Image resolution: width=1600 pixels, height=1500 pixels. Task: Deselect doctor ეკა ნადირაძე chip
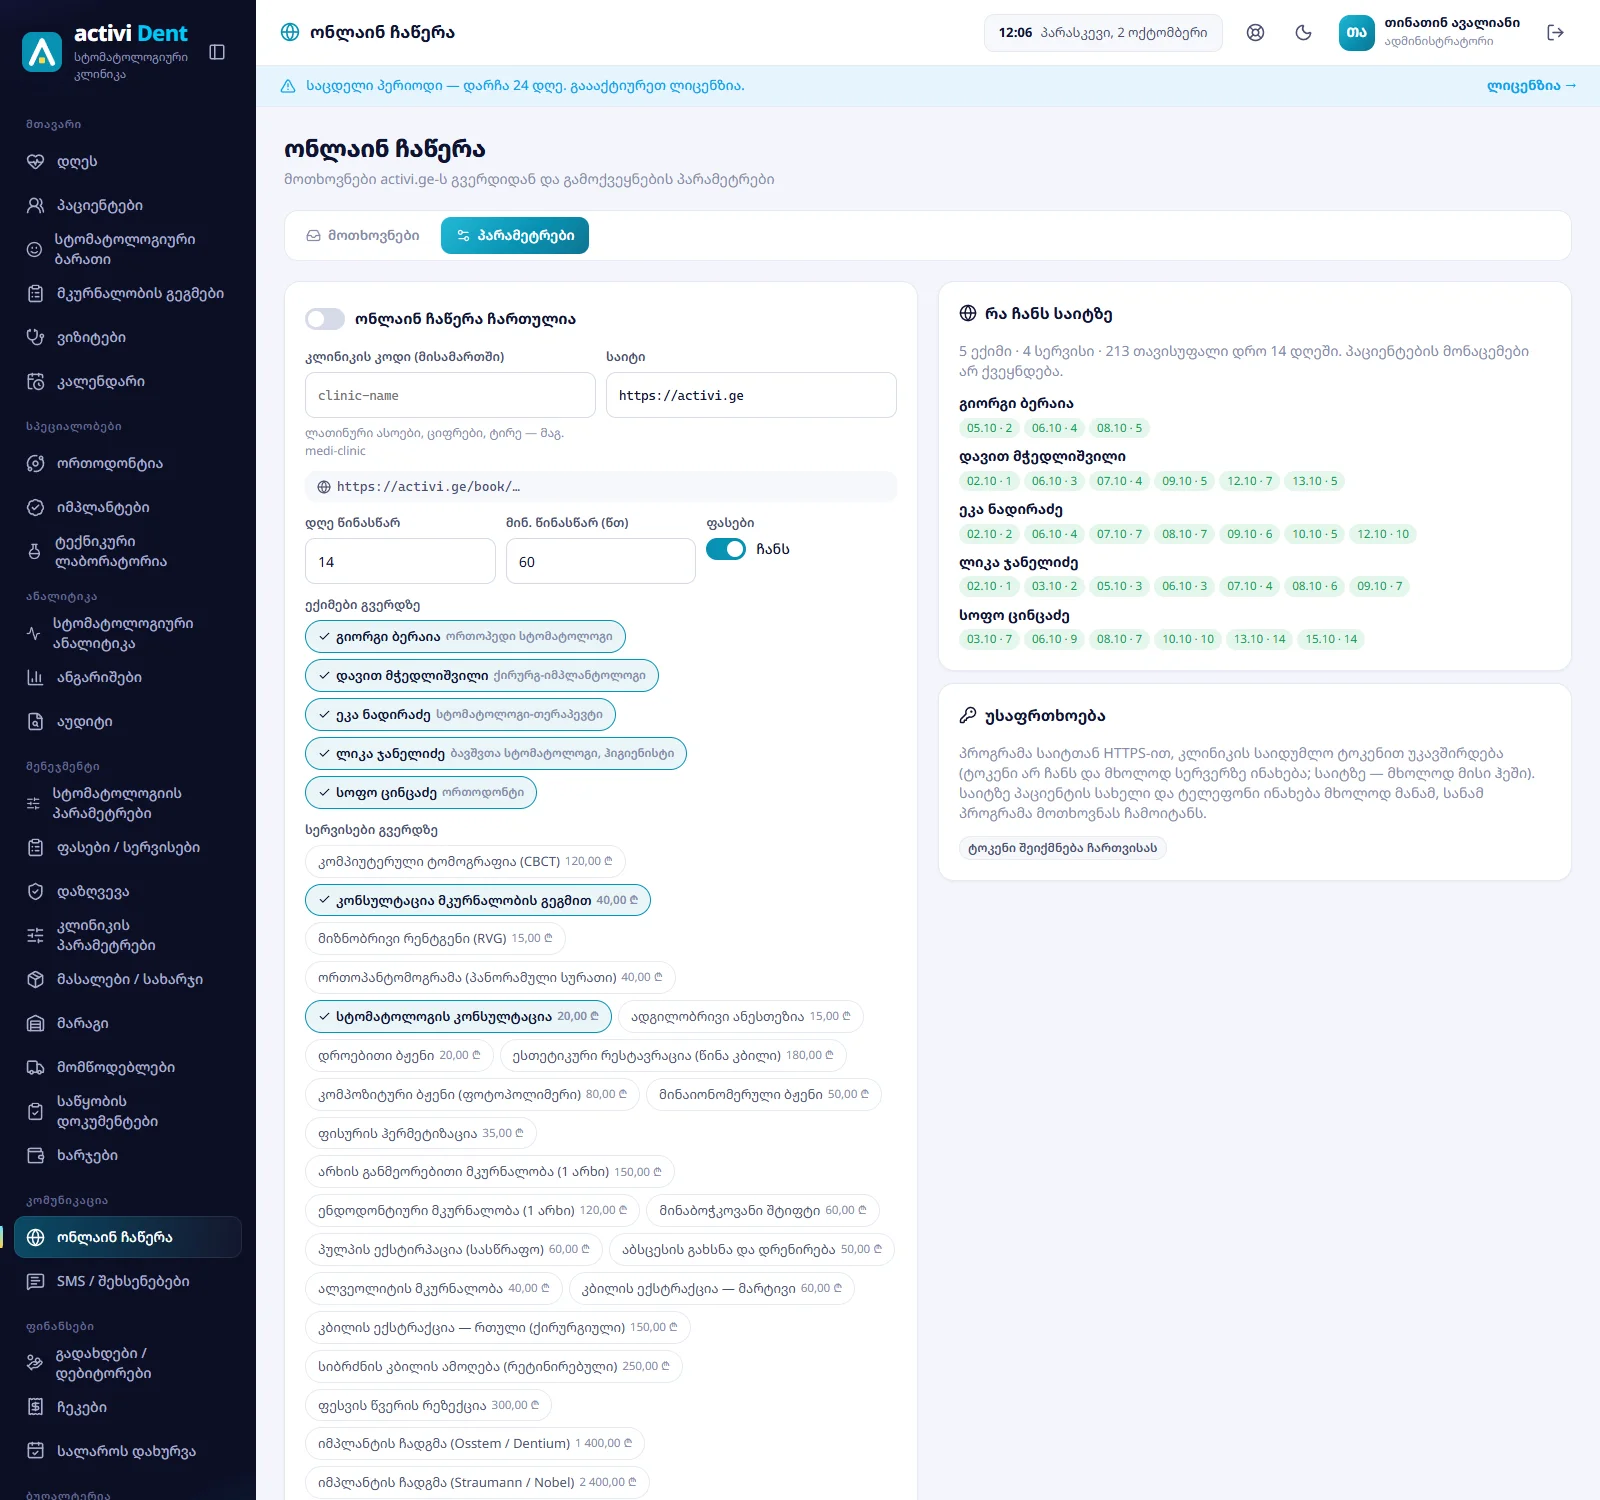(x=460, y=715)
